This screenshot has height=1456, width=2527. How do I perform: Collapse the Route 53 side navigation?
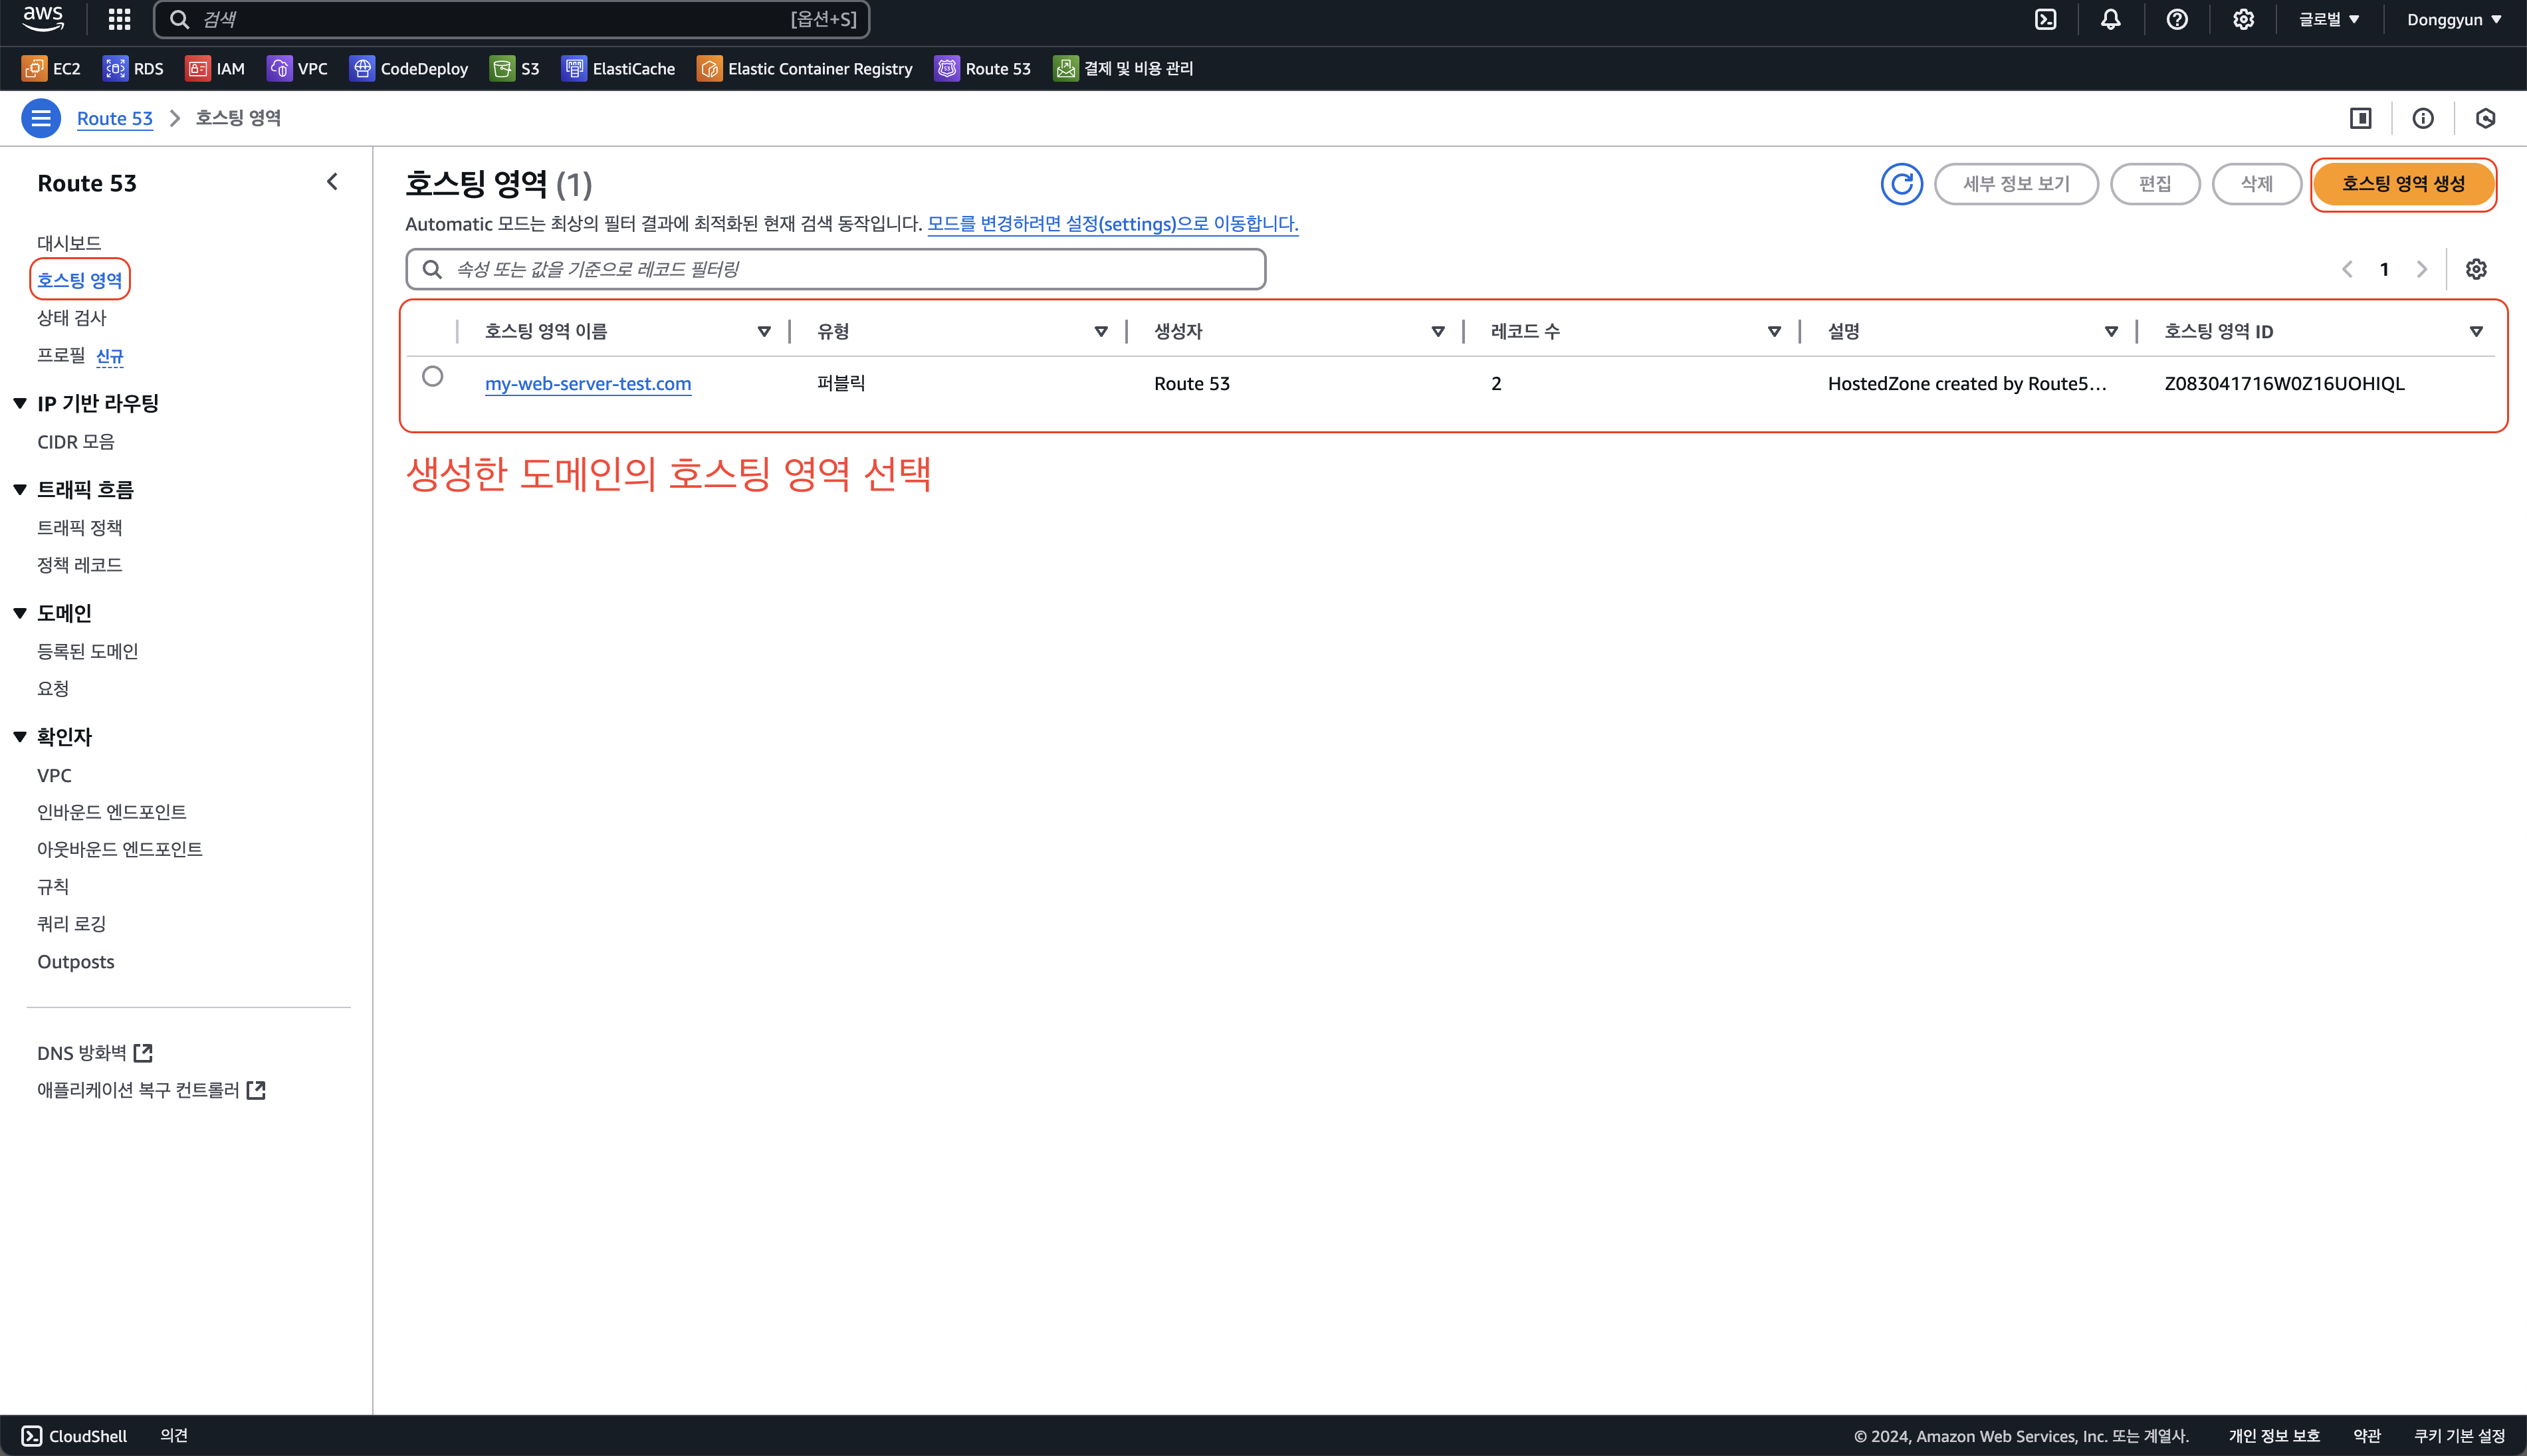332,182
